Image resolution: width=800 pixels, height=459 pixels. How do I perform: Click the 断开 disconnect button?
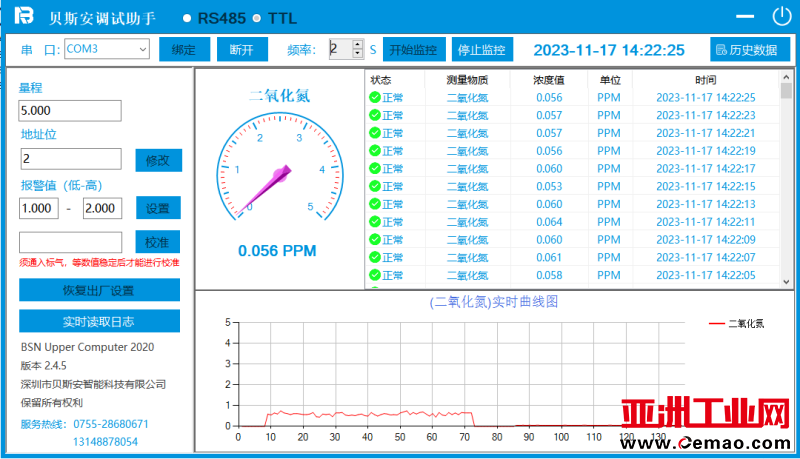coord(242,49)
